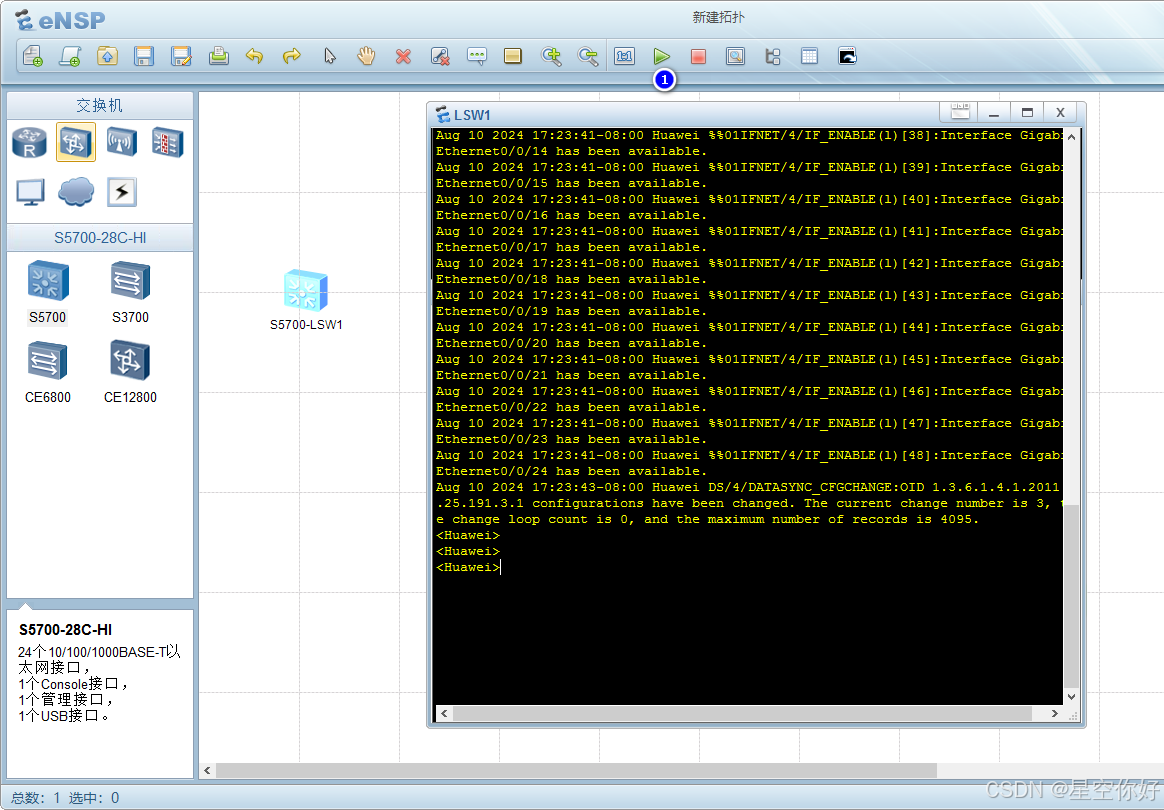This screenshot has width=1164, height=810.
Task: Minimize the LSW1 terminal window
Action: [993, 112]
